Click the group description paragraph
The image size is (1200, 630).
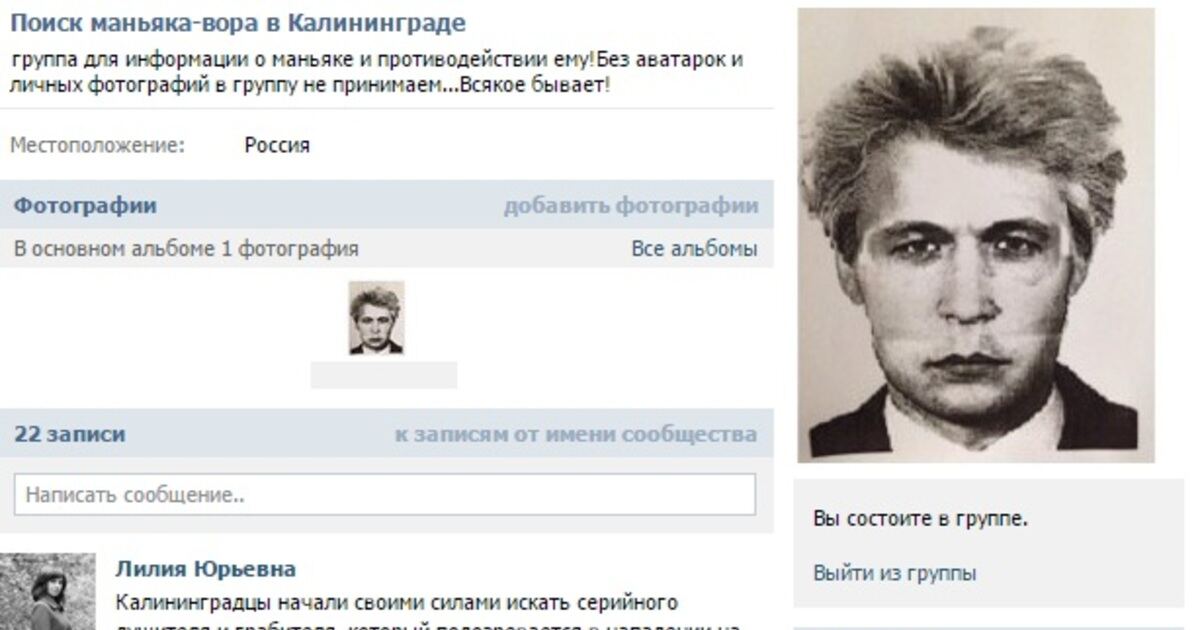click(x=376, y=72)
